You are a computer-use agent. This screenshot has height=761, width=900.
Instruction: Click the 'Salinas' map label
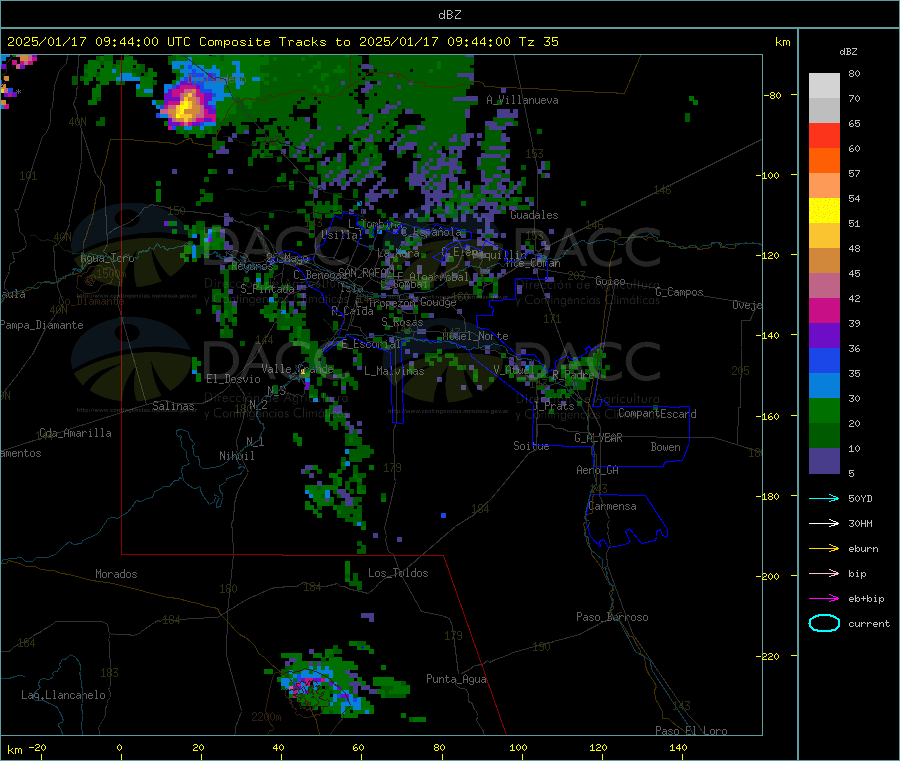tap(173, 406)
